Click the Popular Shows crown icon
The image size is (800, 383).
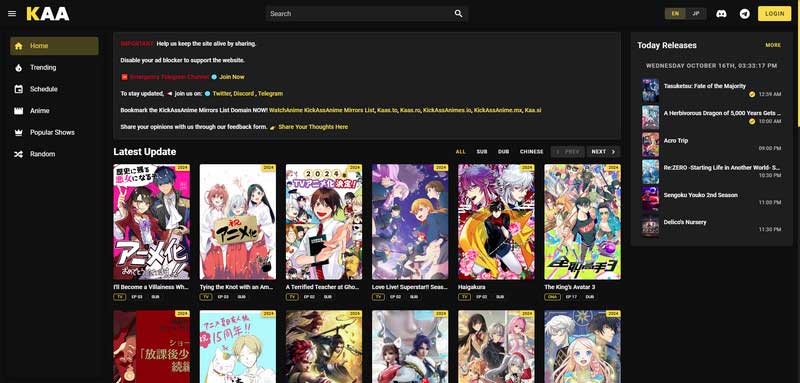19,133
